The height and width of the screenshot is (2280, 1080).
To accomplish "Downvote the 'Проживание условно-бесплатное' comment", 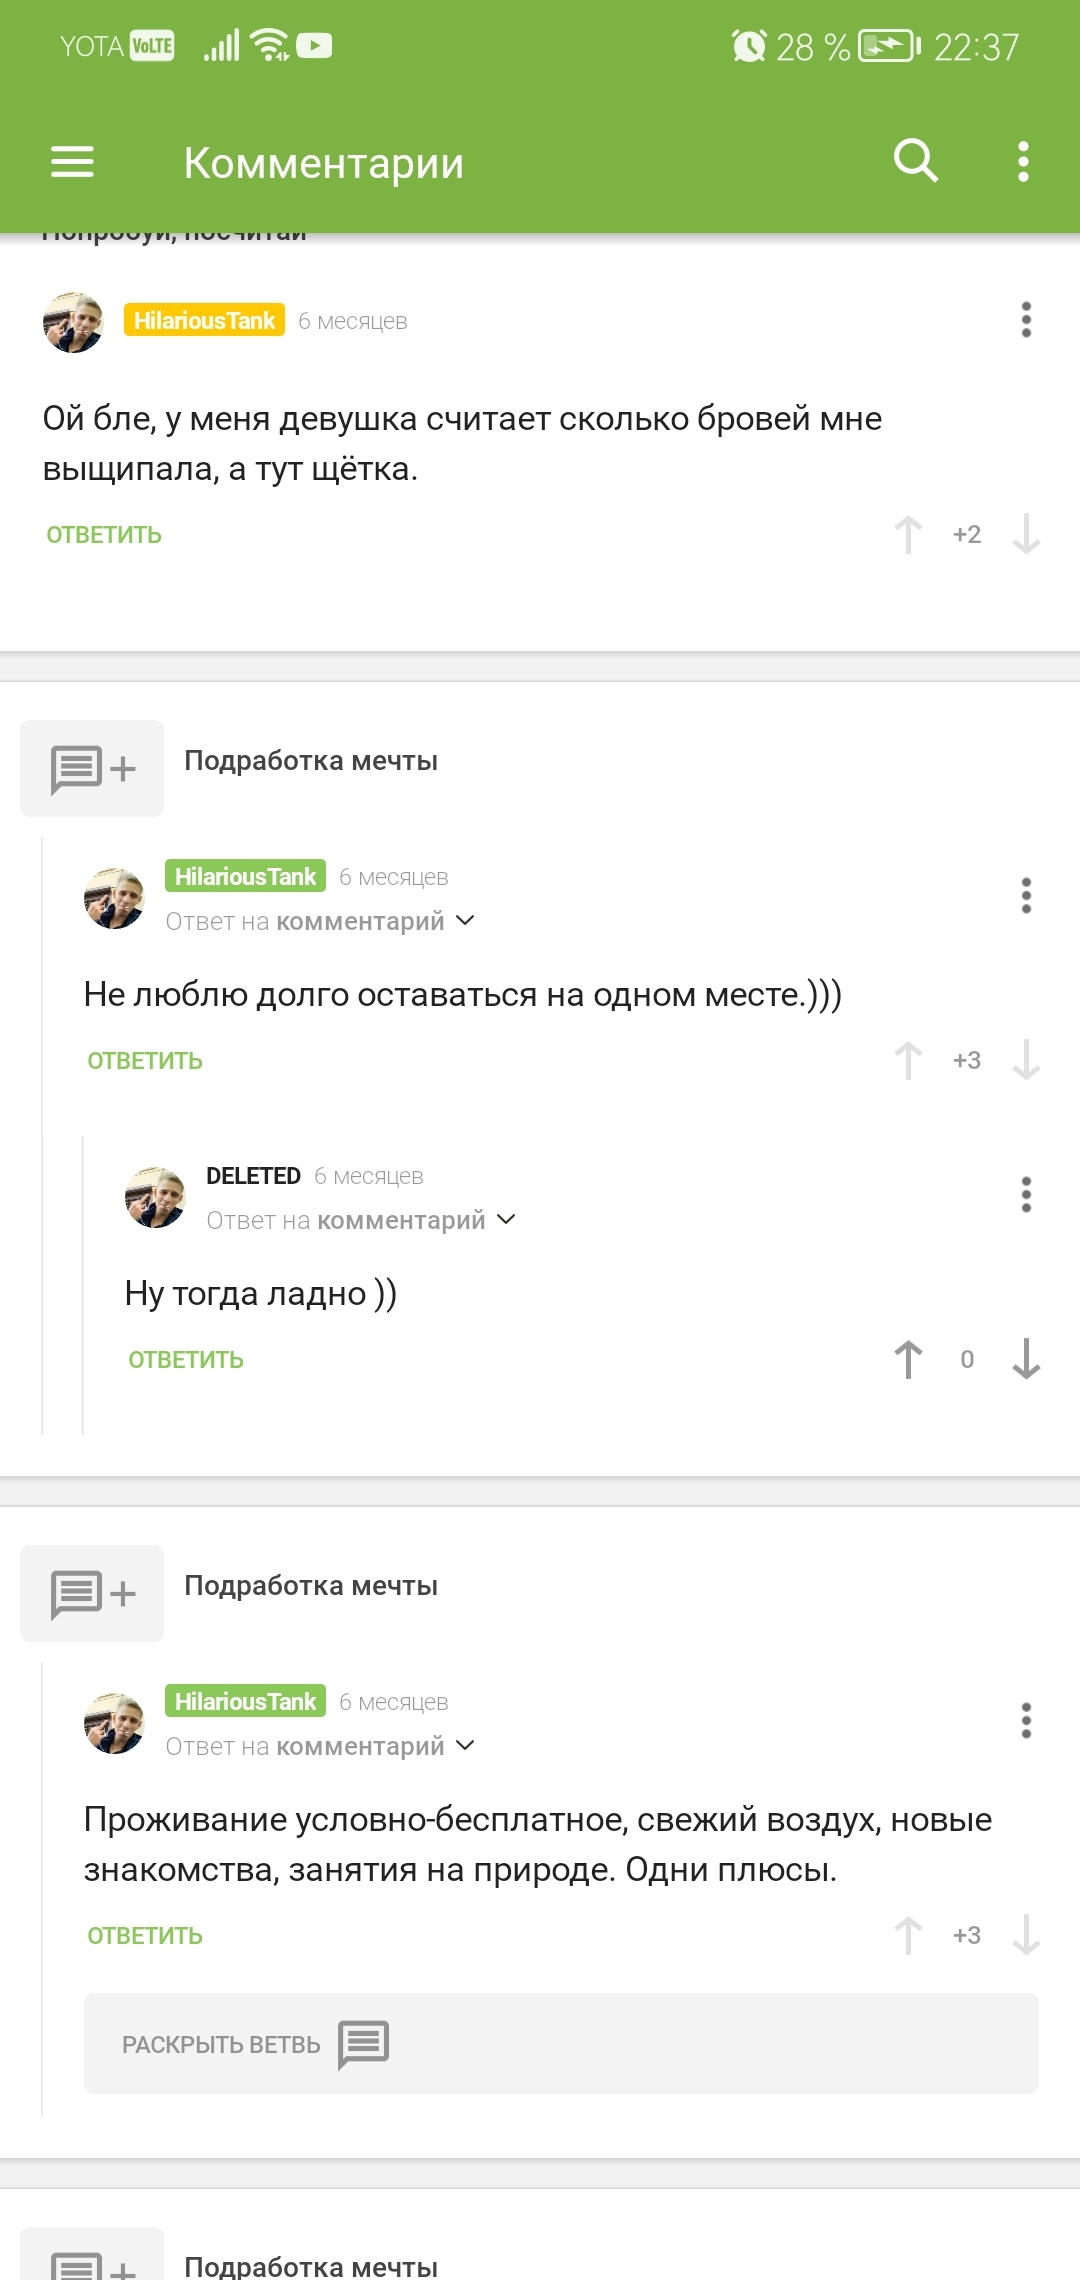I will tap(1026, 1936).
